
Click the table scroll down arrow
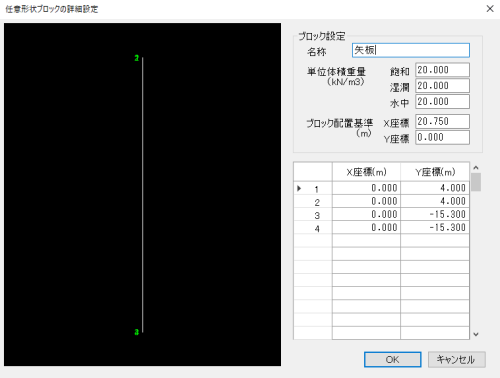476,334
